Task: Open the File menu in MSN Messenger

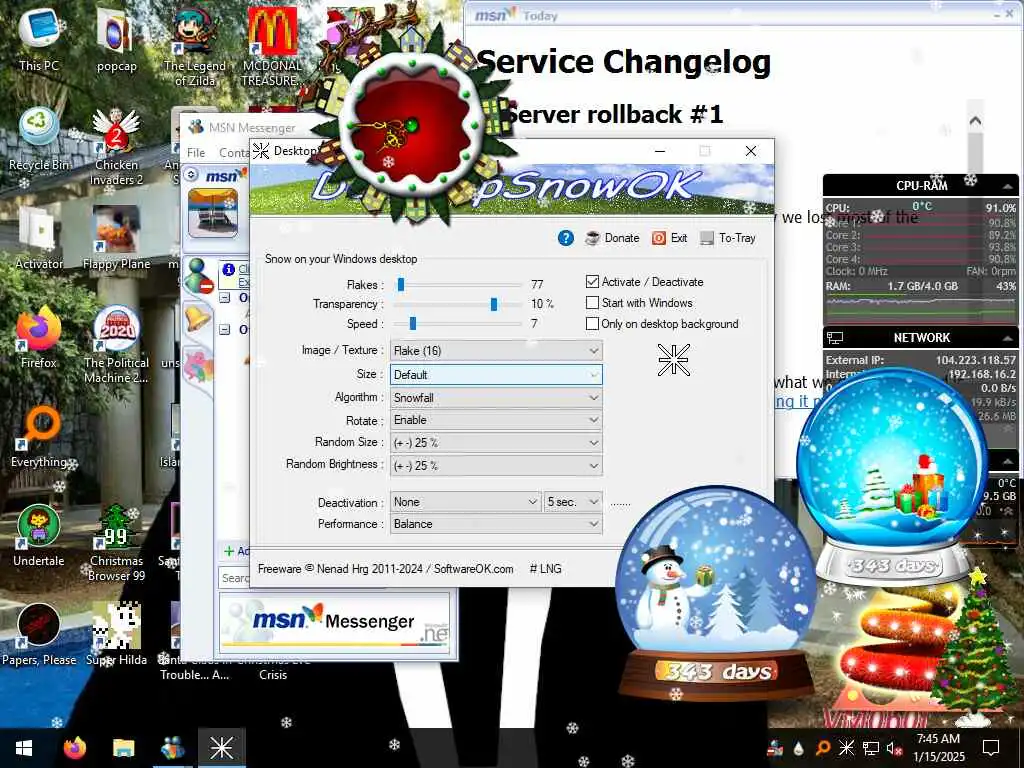Action: coord(196,153)
